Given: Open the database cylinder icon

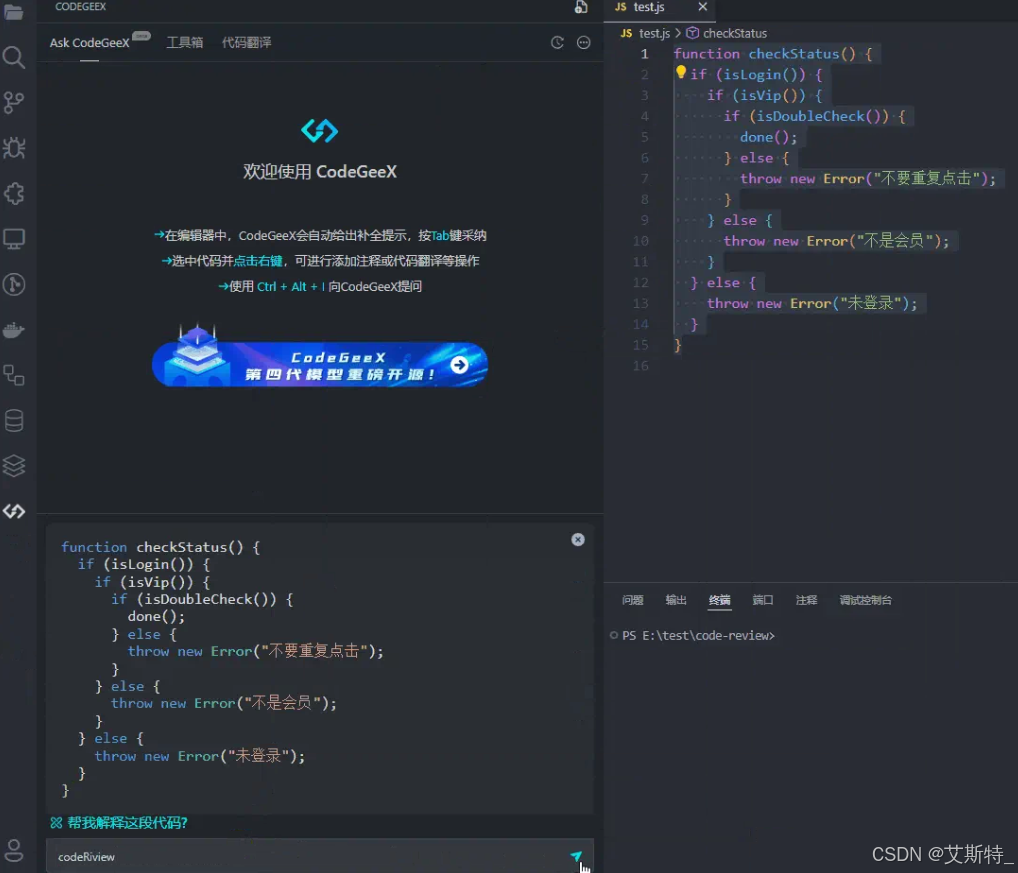Looking at the screenshot, I should [14, 421].
